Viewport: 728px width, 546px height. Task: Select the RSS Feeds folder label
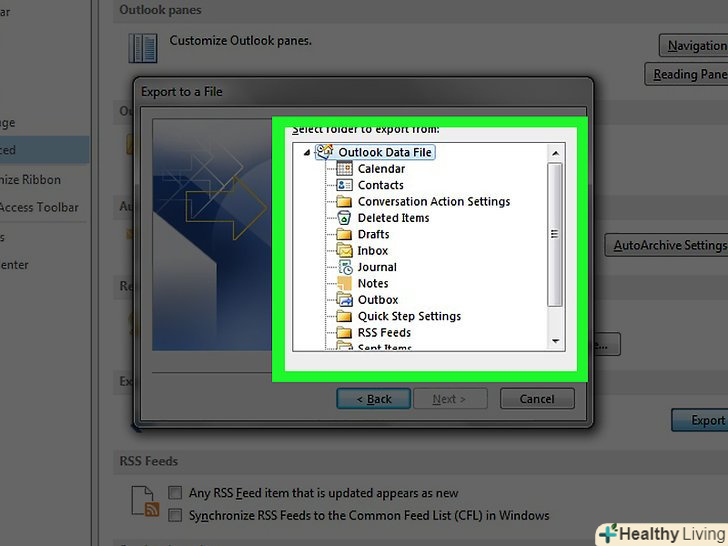pos(384,332)
